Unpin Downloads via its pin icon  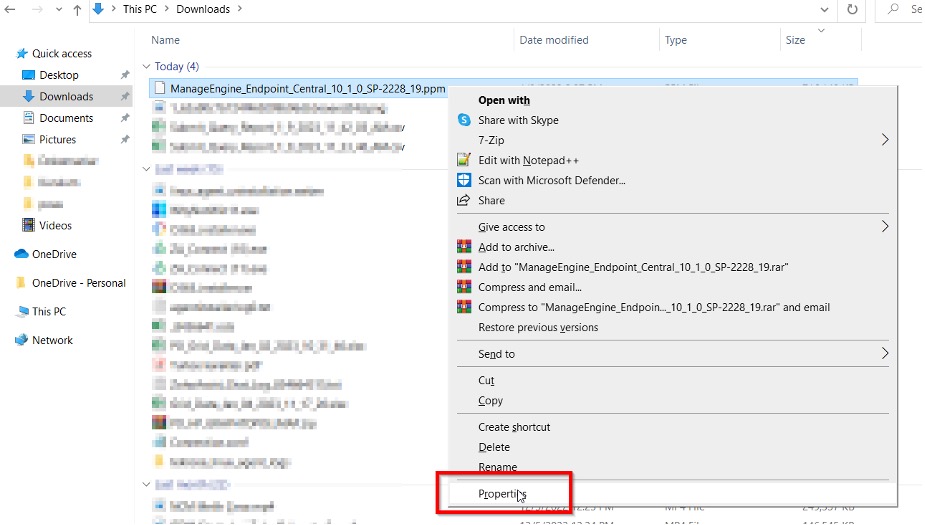point(124,96)
